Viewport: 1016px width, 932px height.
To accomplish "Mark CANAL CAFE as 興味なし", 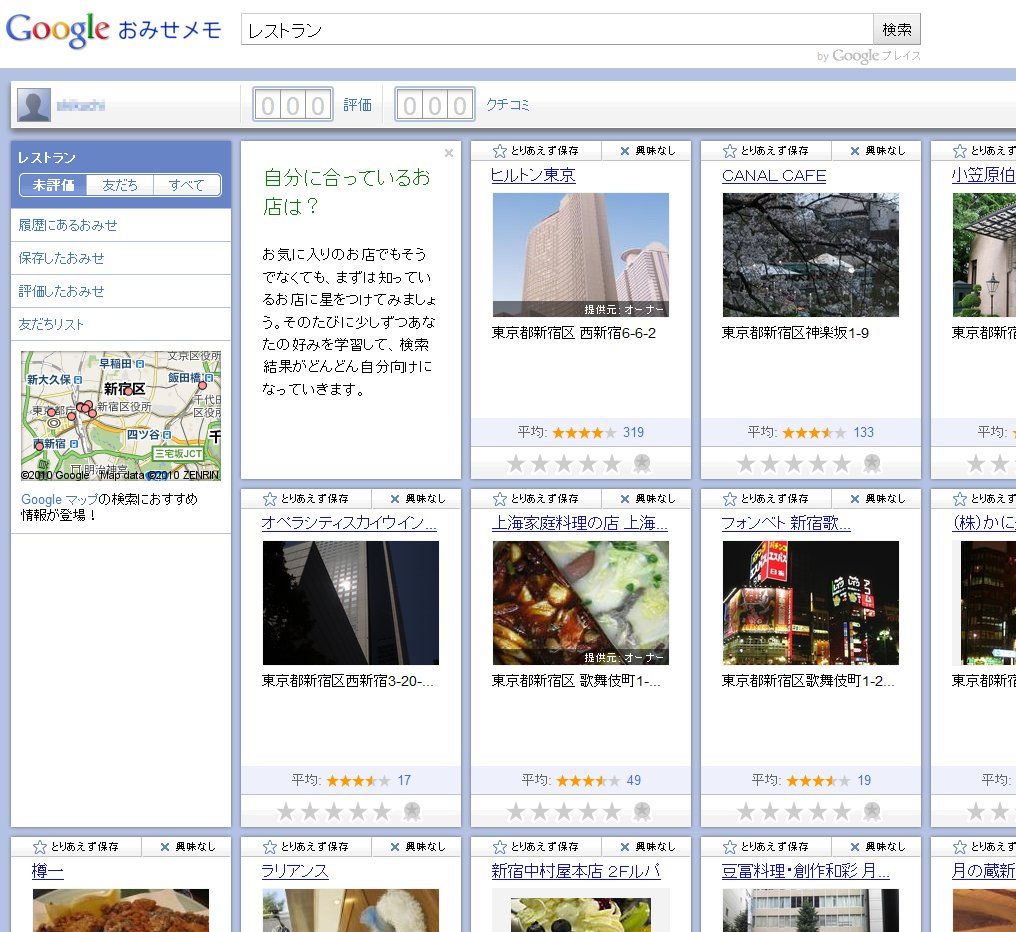I will [877, 150].
